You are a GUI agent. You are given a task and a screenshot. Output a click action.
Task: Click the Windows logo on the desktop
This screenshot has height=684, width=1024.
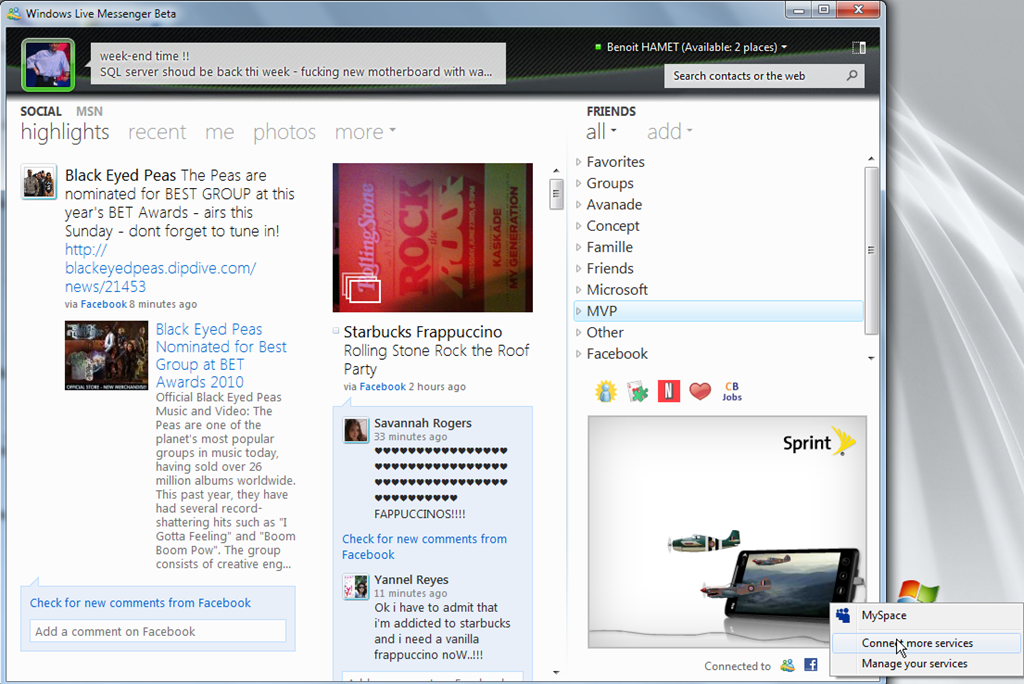(x=918, y=592)
